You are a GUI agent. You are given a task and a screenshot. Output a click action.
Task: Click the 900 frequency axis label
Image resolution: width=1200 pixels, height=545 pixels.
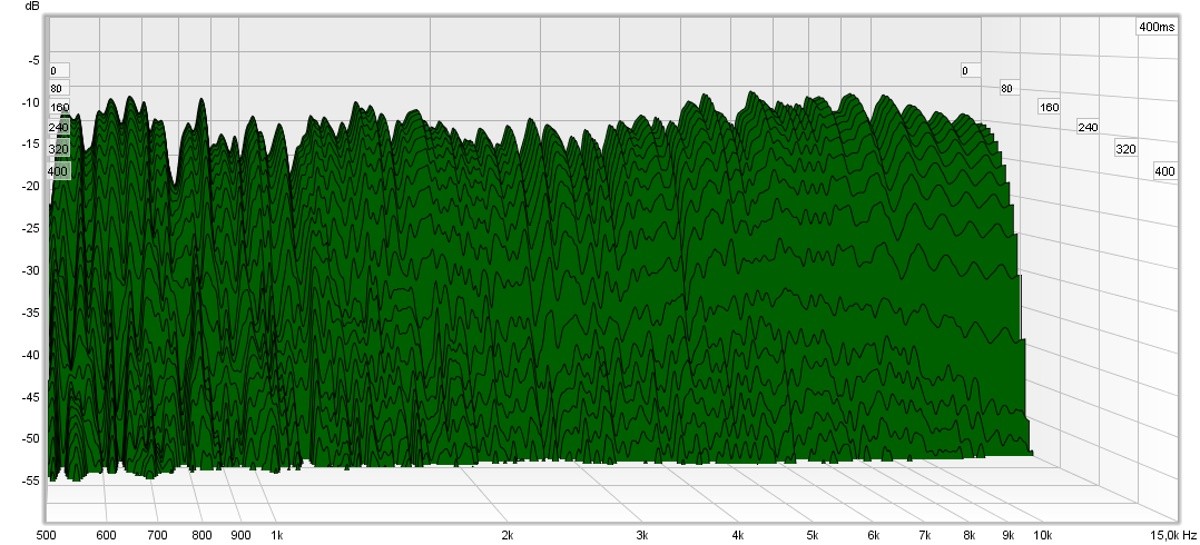(240, 535)
